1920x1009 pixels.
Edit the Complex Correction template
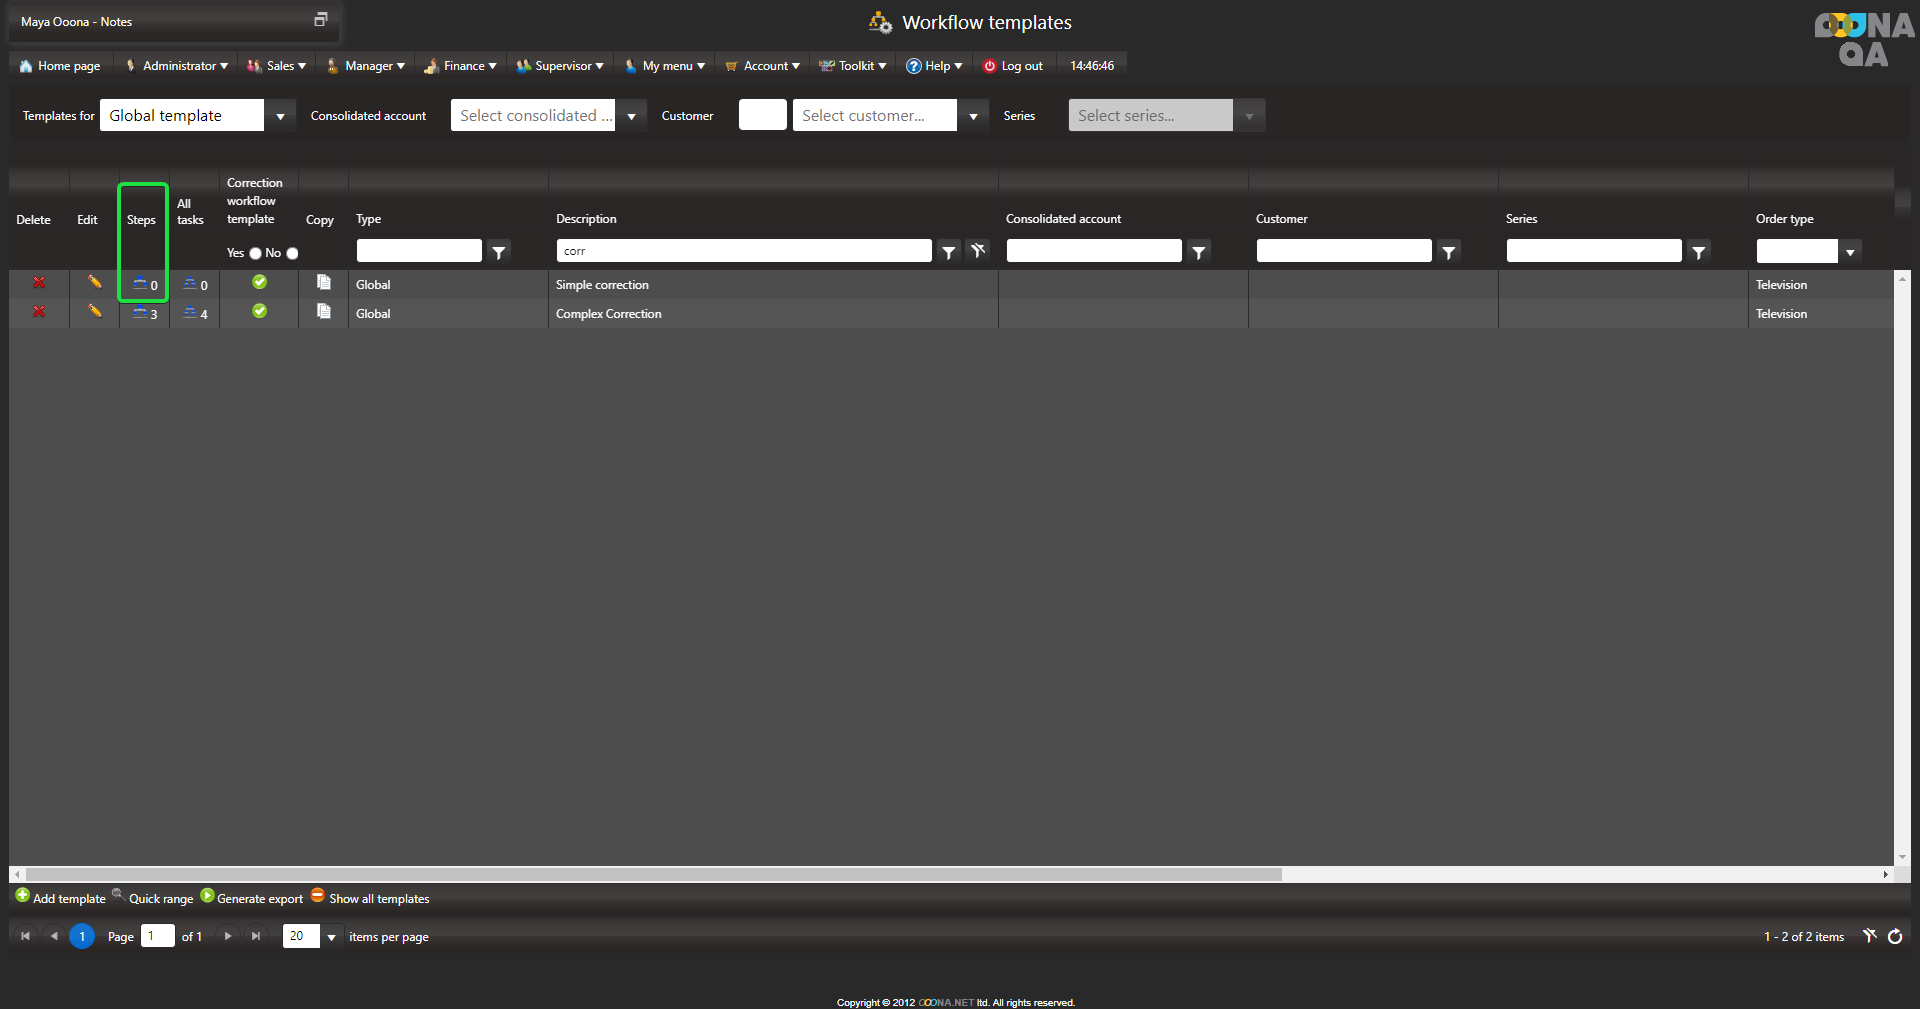click(x=95, y=312)
